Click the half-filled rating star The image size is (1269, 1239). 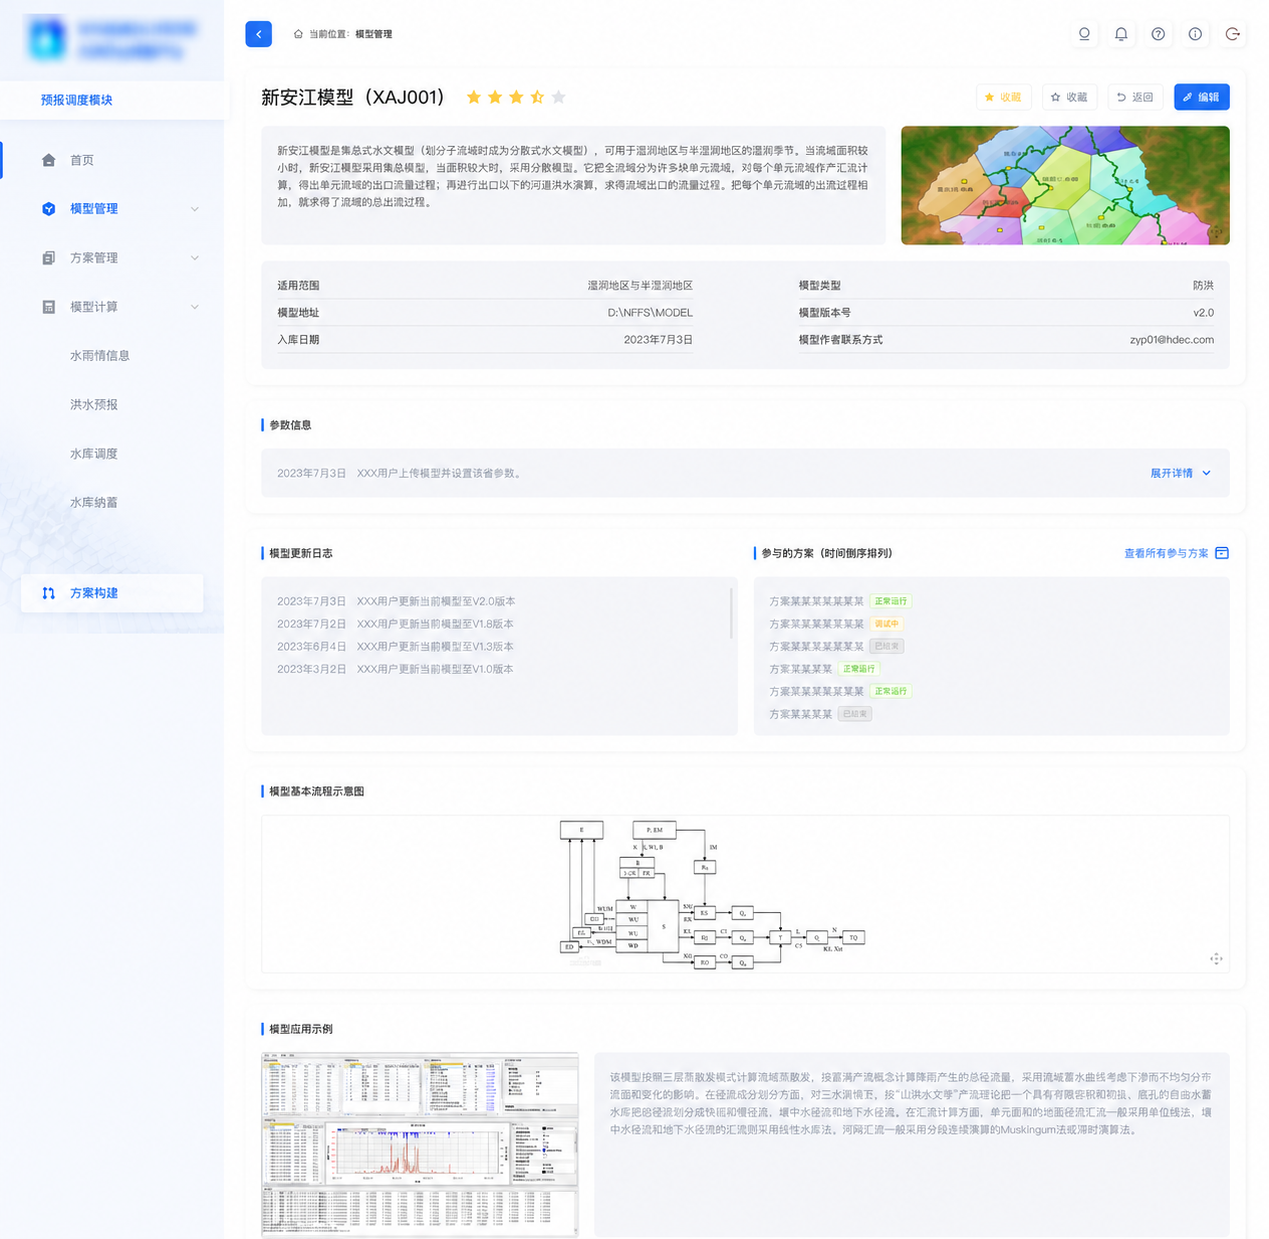click(x=537, y=97)
